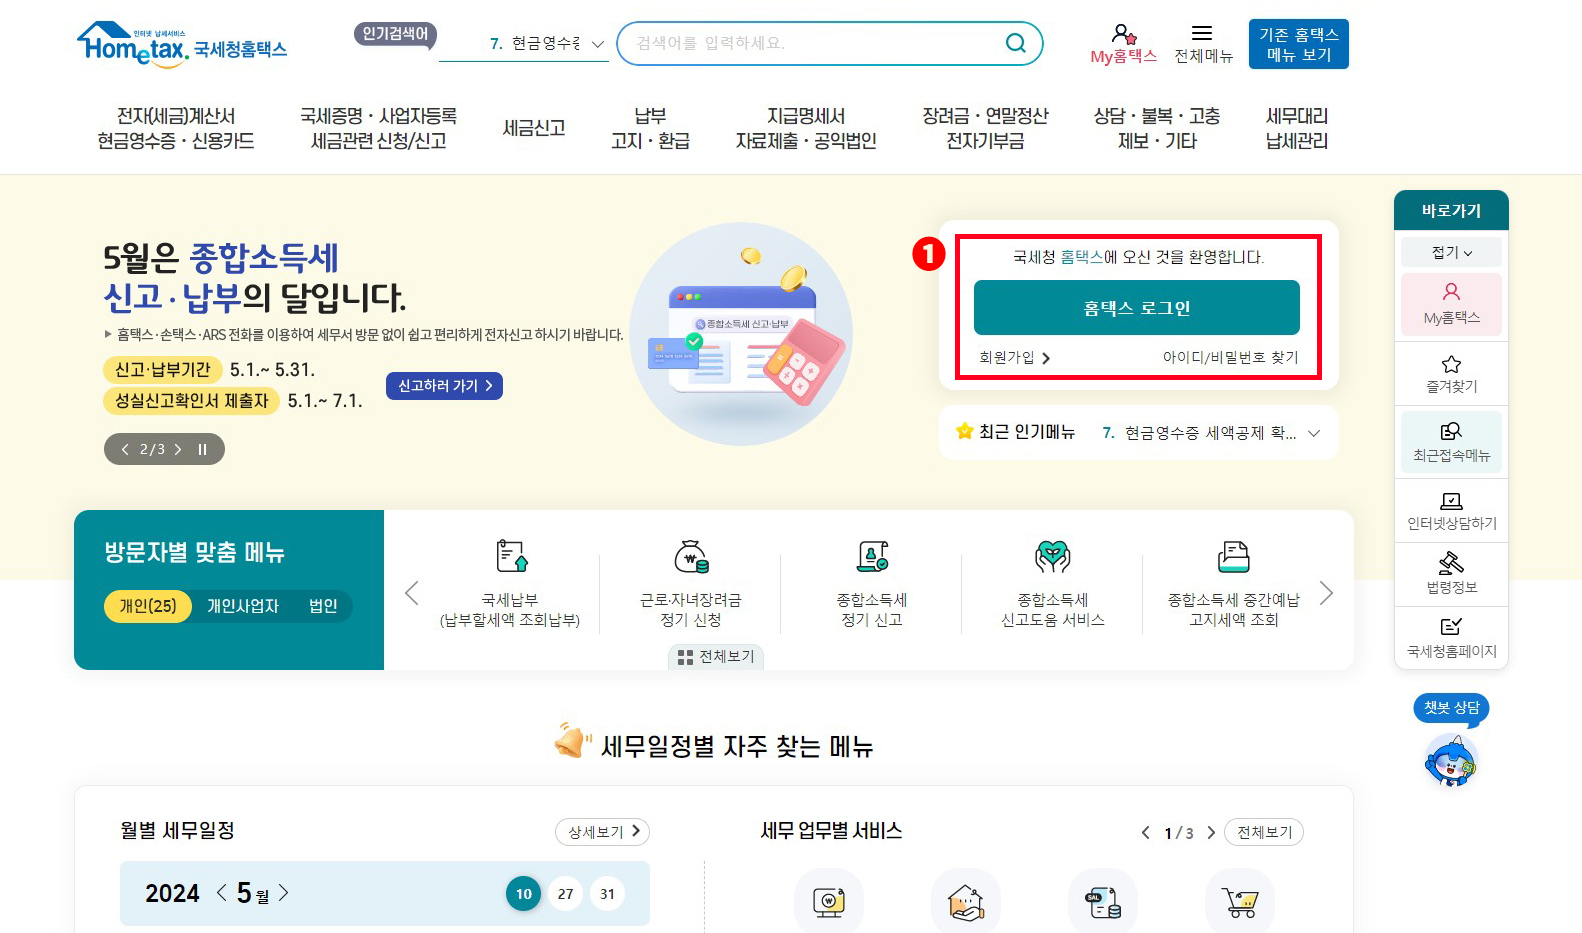The image size is (1582, 933).
Task: Click the 홈택스 로그인 button
Action: [1136, 307]
